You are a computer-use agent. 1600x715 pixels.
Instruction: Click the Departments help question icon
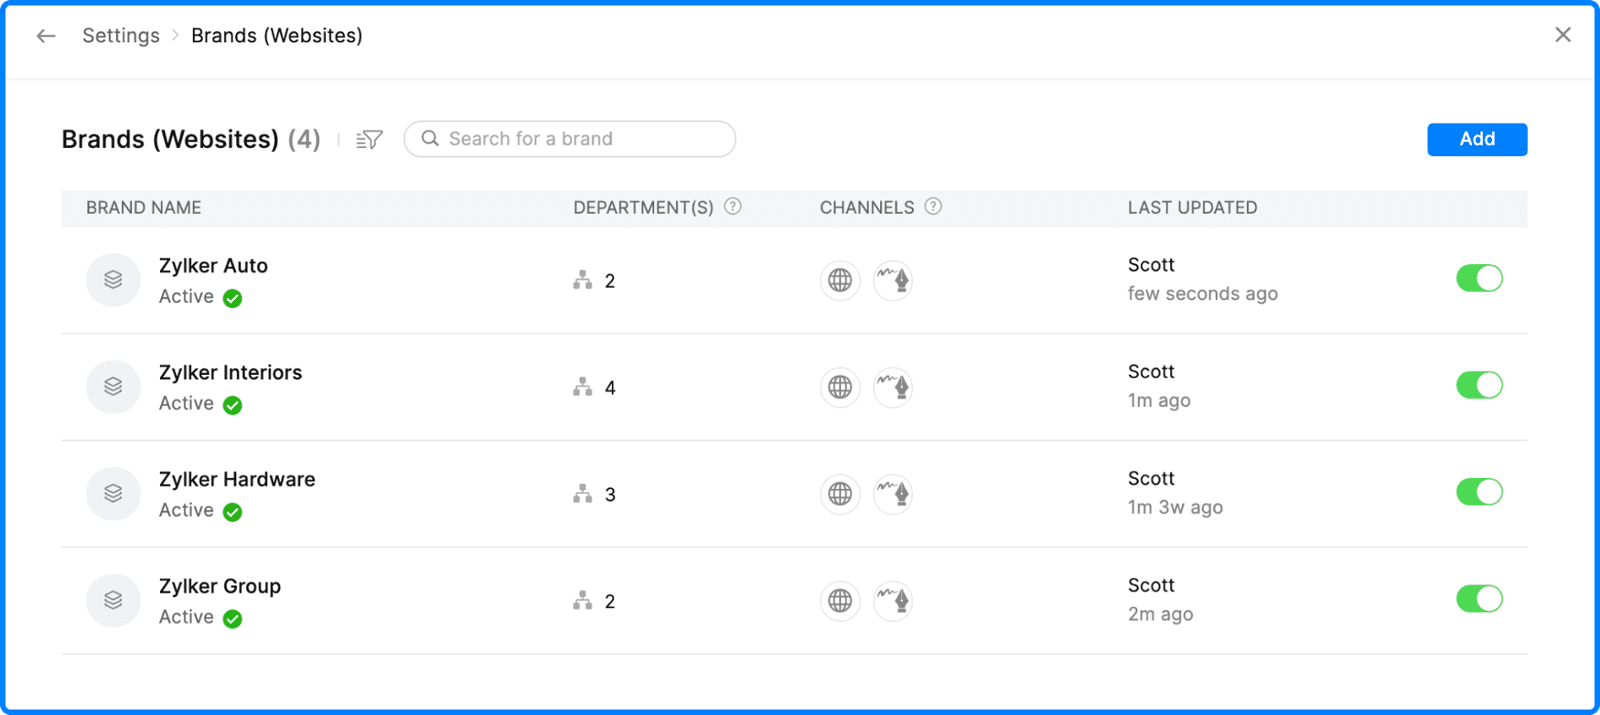click(733, 207)
